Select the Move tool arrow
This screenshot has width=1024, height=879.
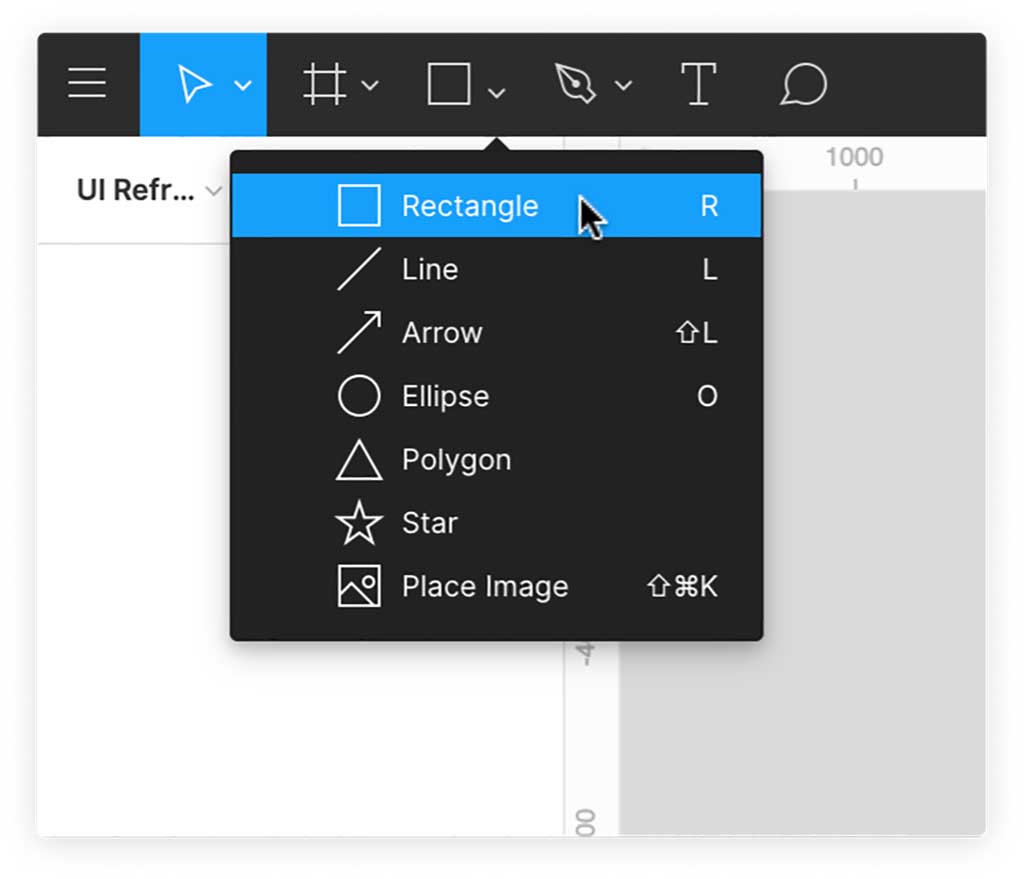click(x=193, y=84)
